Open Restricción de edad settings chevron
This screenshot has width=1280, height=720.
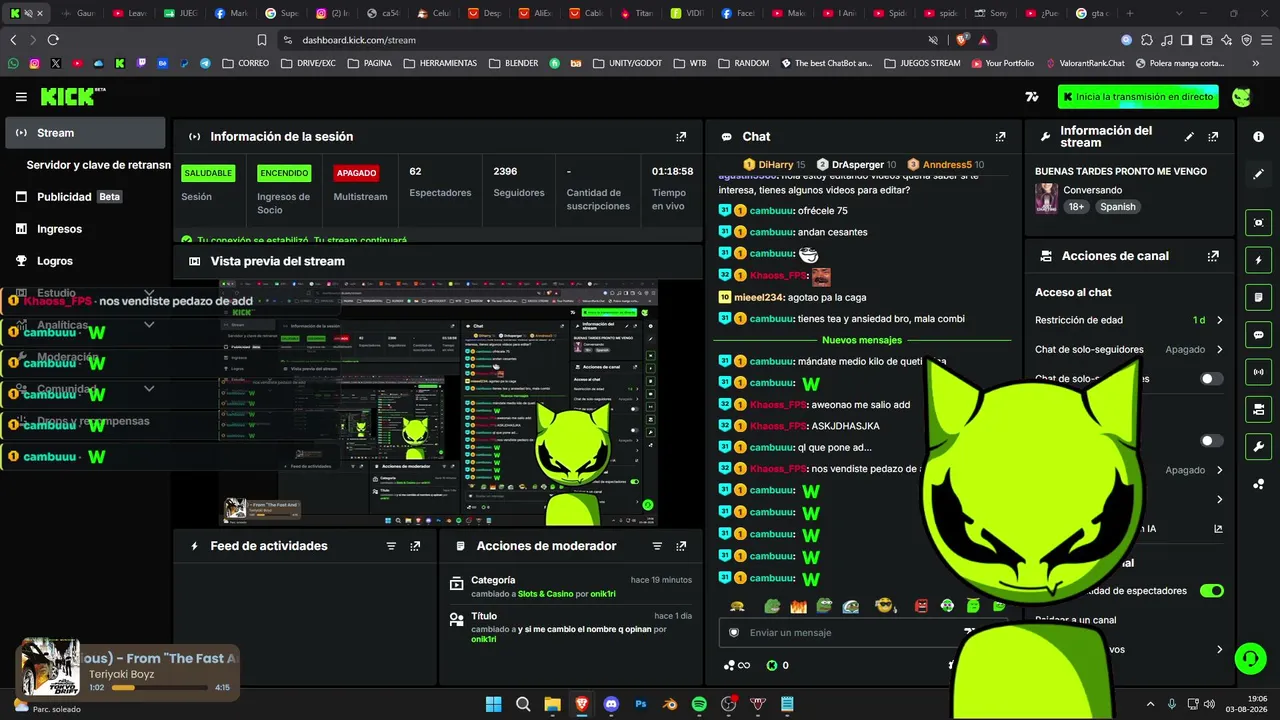(x=1219, y=320)
